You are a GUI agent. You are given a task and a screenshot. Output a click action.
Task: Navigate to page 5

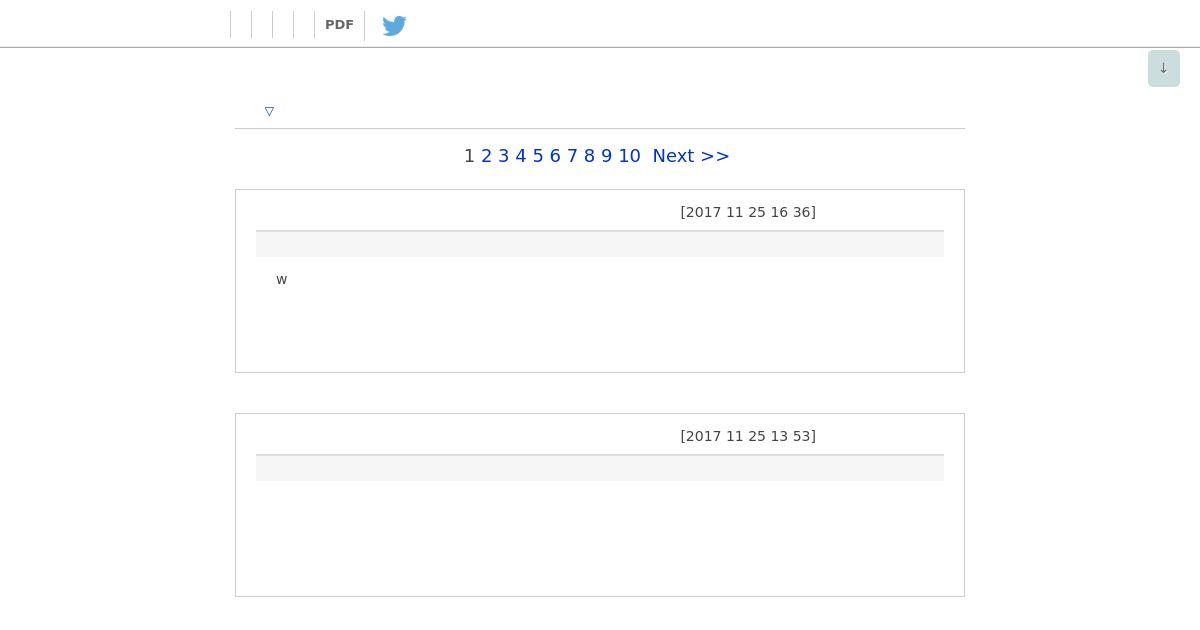(537, 156)
